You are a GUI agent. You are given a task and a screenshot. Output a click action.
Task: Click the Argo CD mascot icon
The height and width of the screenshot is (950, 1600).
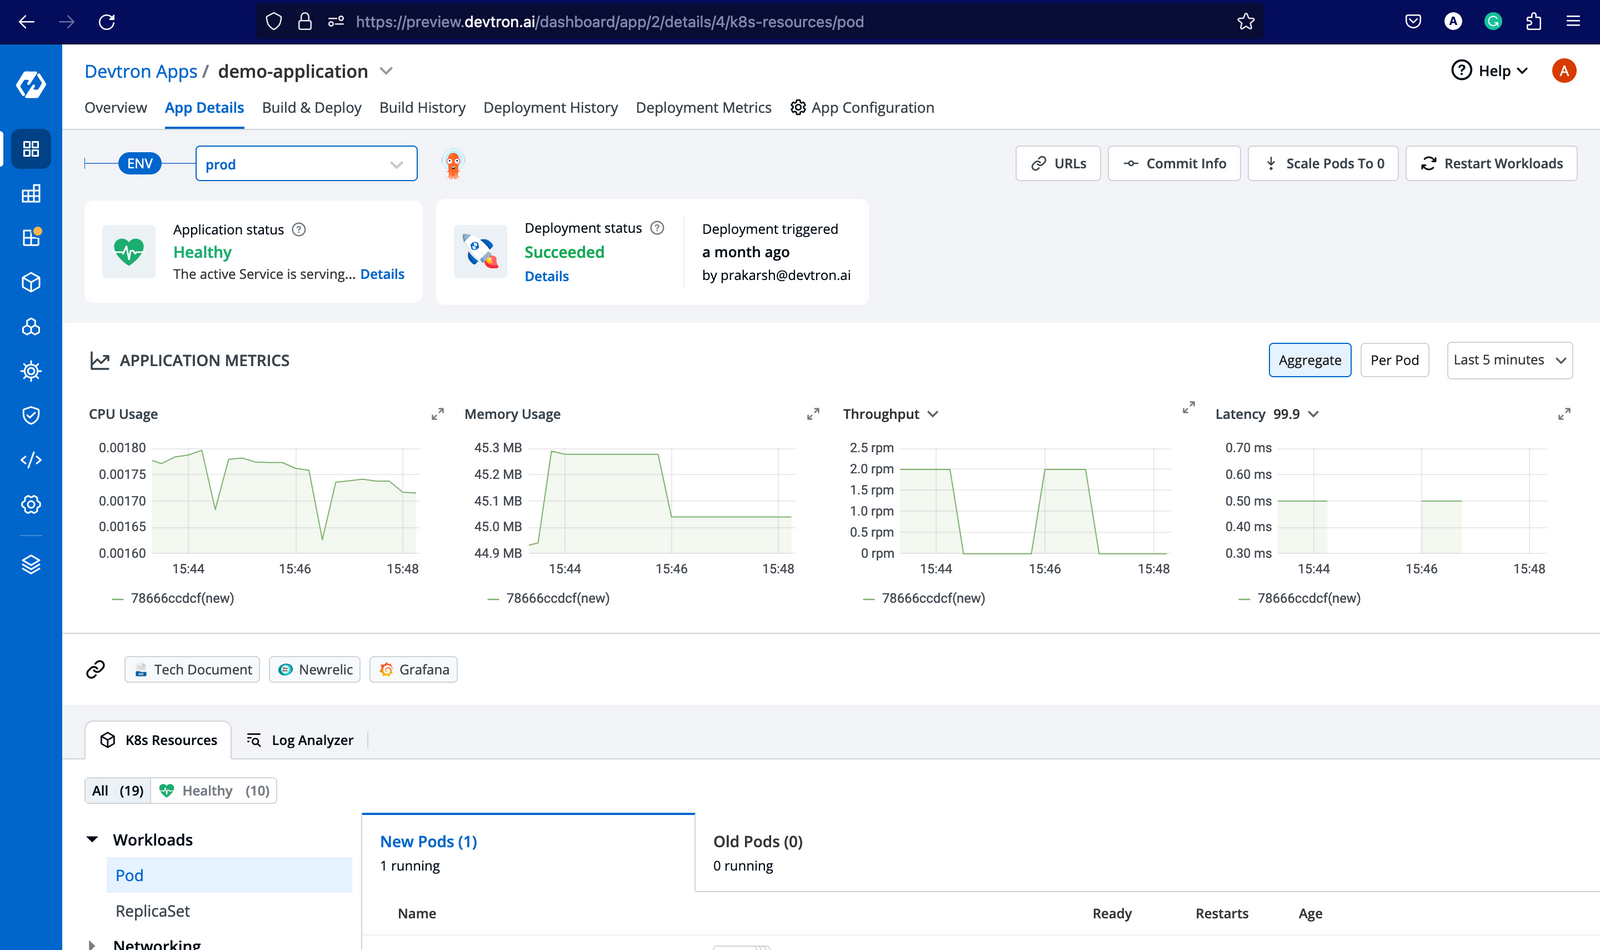[x=453, y=164]
